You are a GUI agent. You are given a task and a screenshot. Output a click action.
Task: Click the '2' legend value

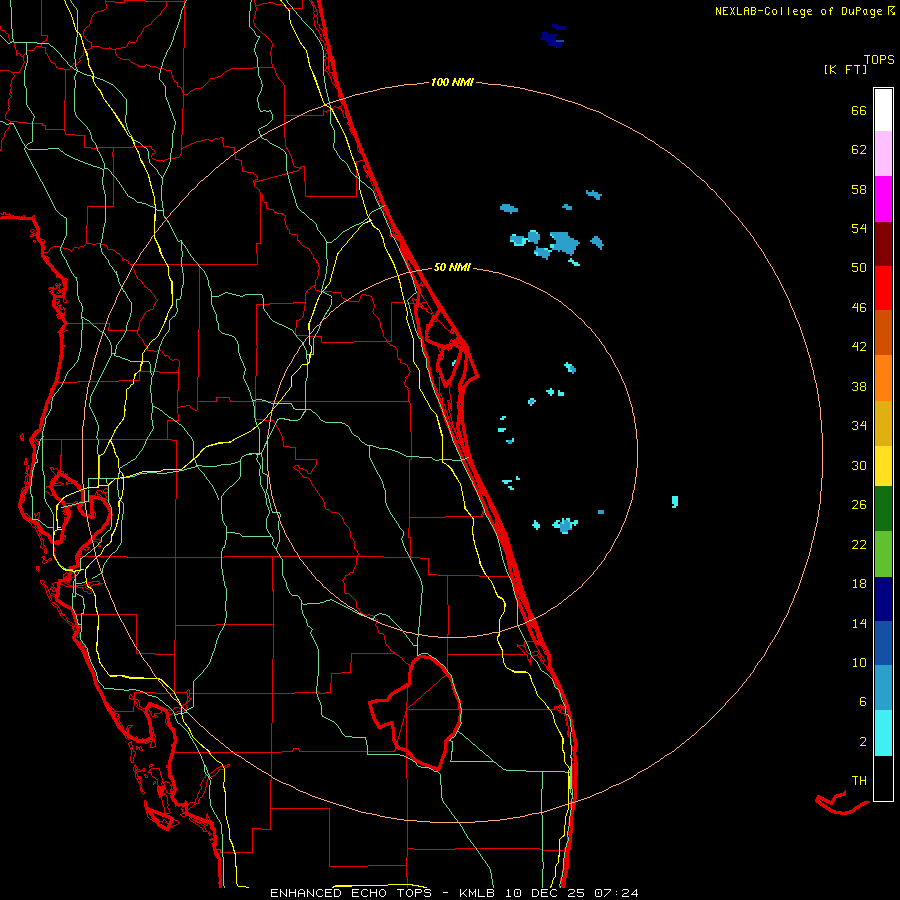863,742
